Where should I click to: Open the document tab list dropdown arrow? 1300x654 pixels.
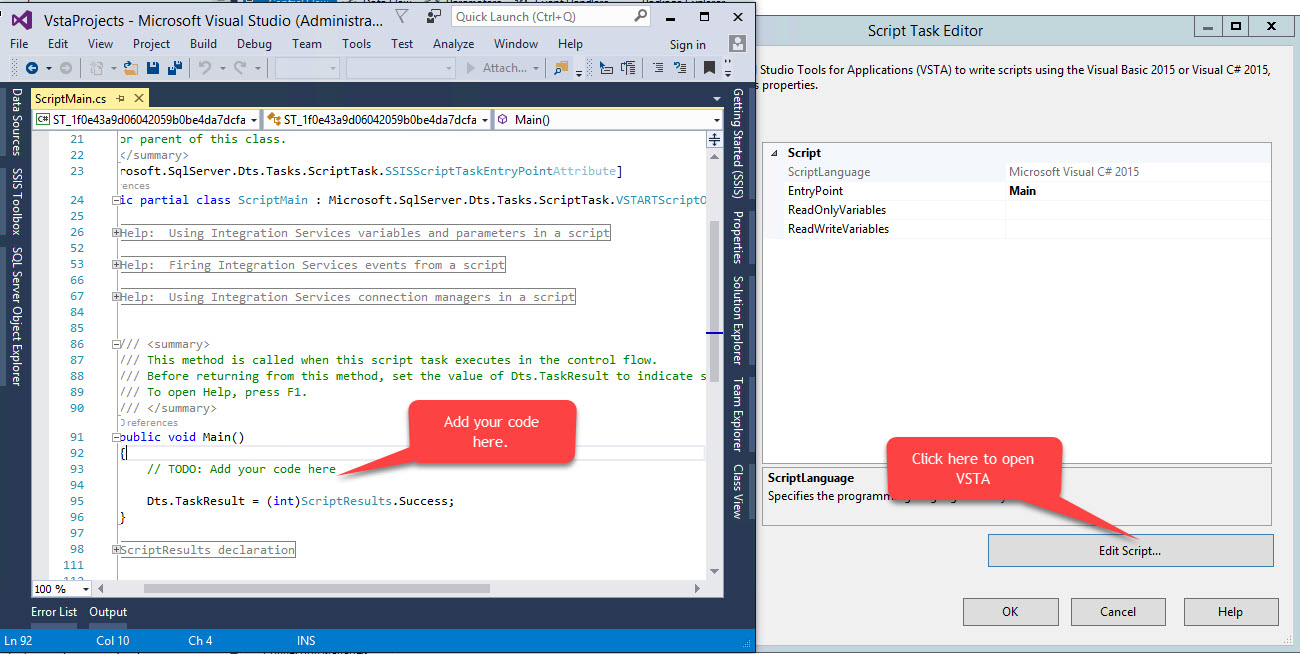coord(717,98)
